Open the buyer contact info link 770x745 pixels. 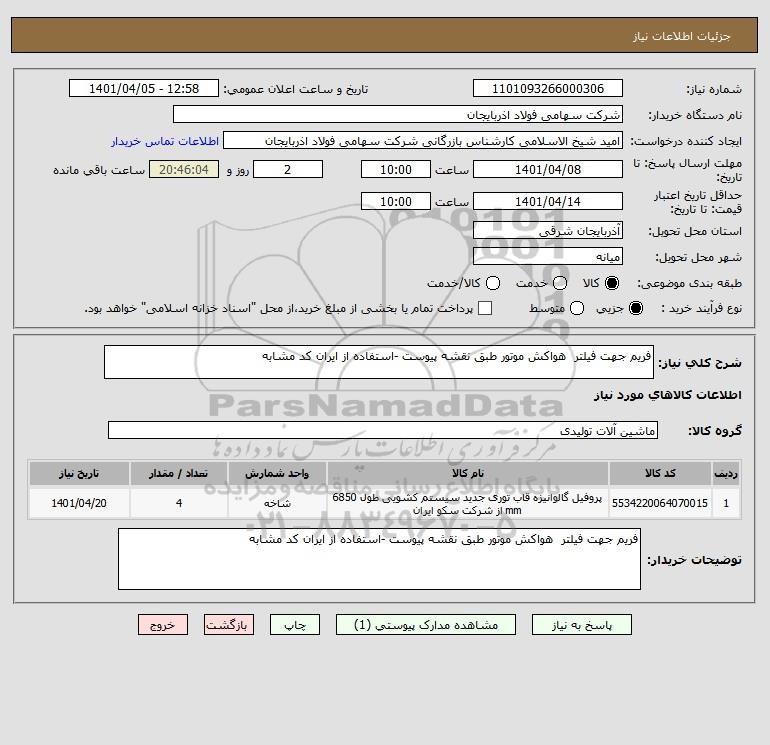point(165,141)
